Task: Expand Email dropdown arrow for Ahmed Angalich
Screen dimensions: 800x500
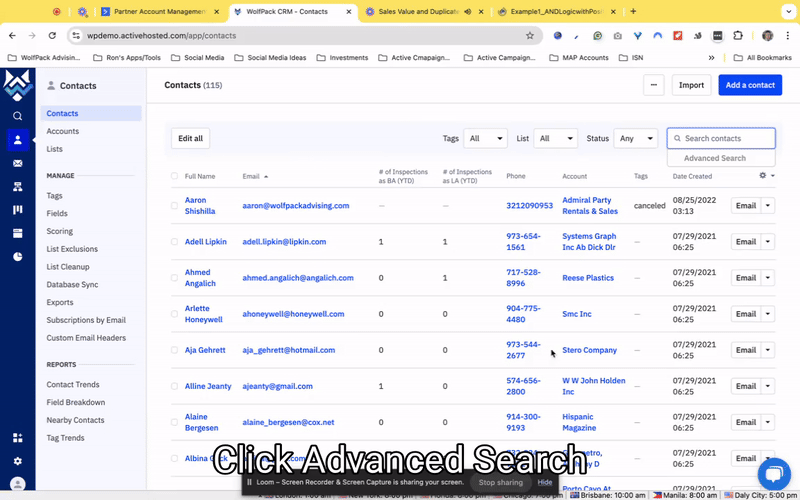Action: pyautogui.click(x=768, y=278)
